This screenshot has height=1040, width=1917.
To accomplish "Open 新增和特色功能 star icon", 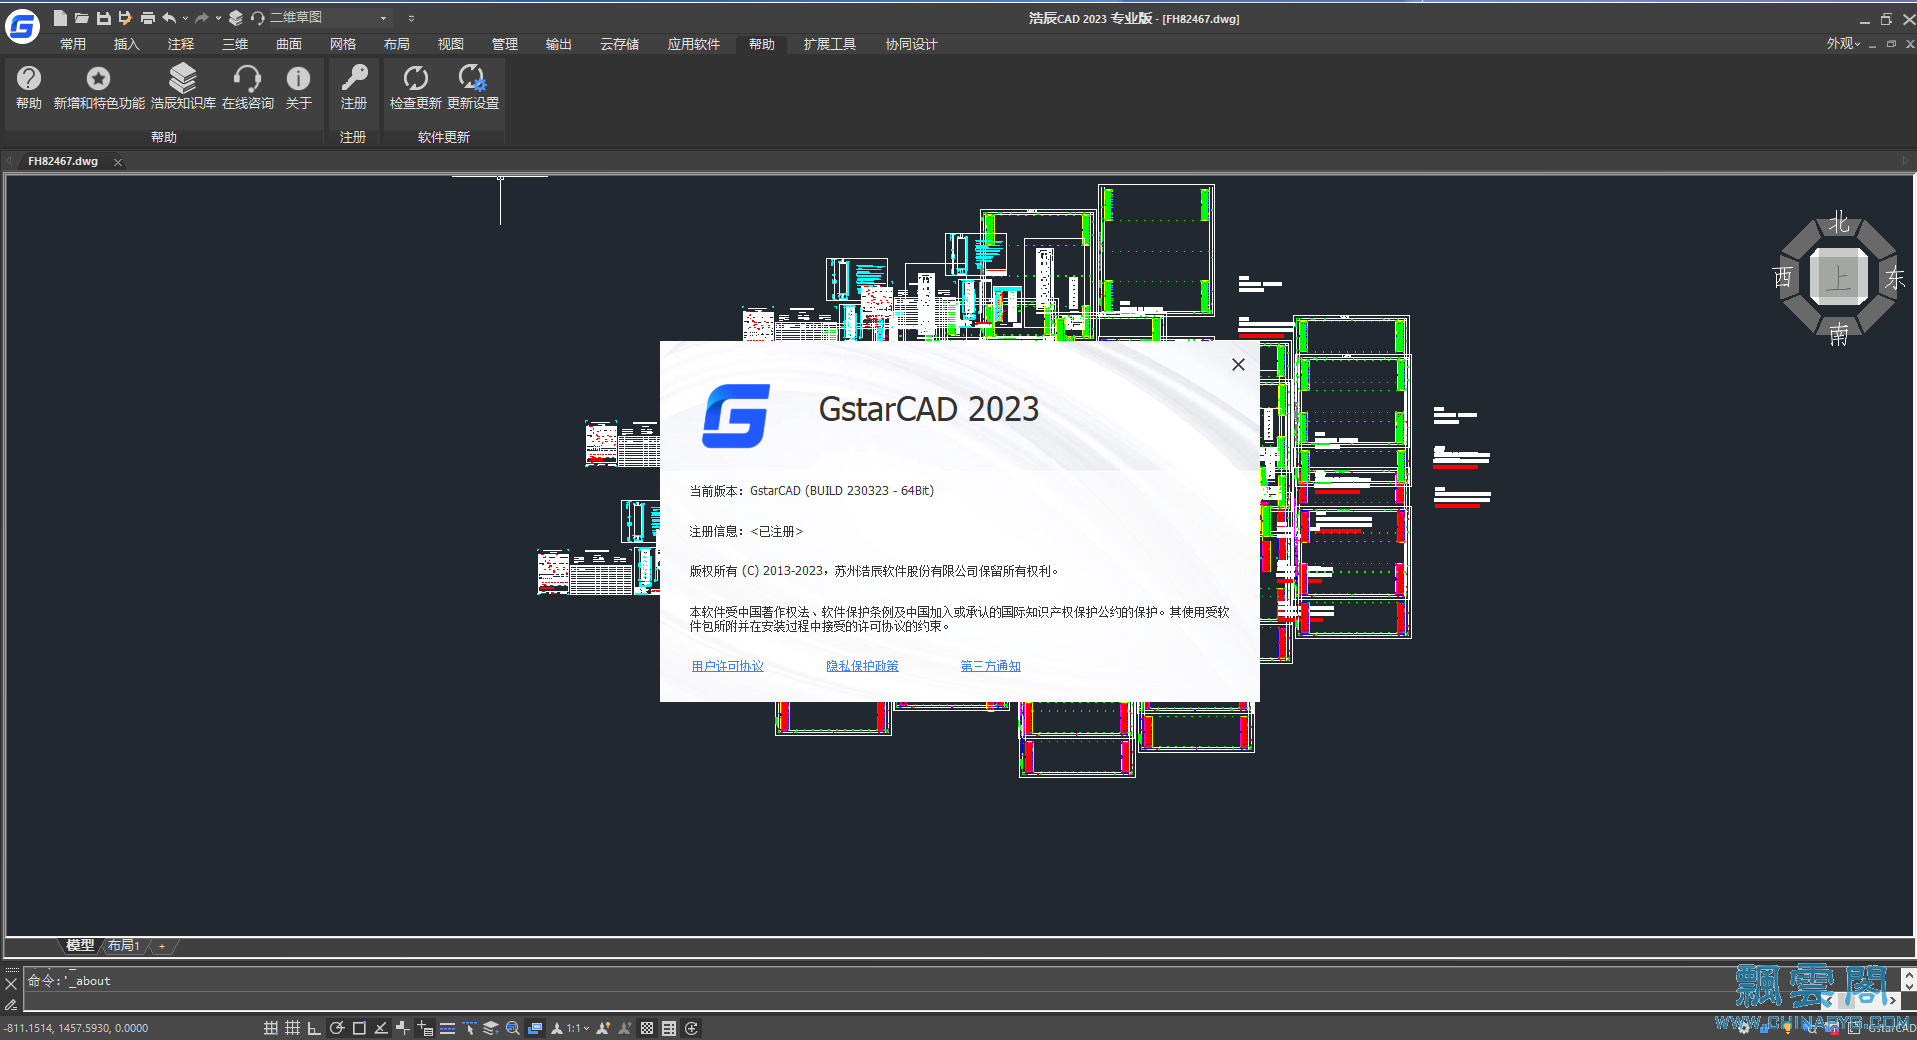I will point(98,78).
